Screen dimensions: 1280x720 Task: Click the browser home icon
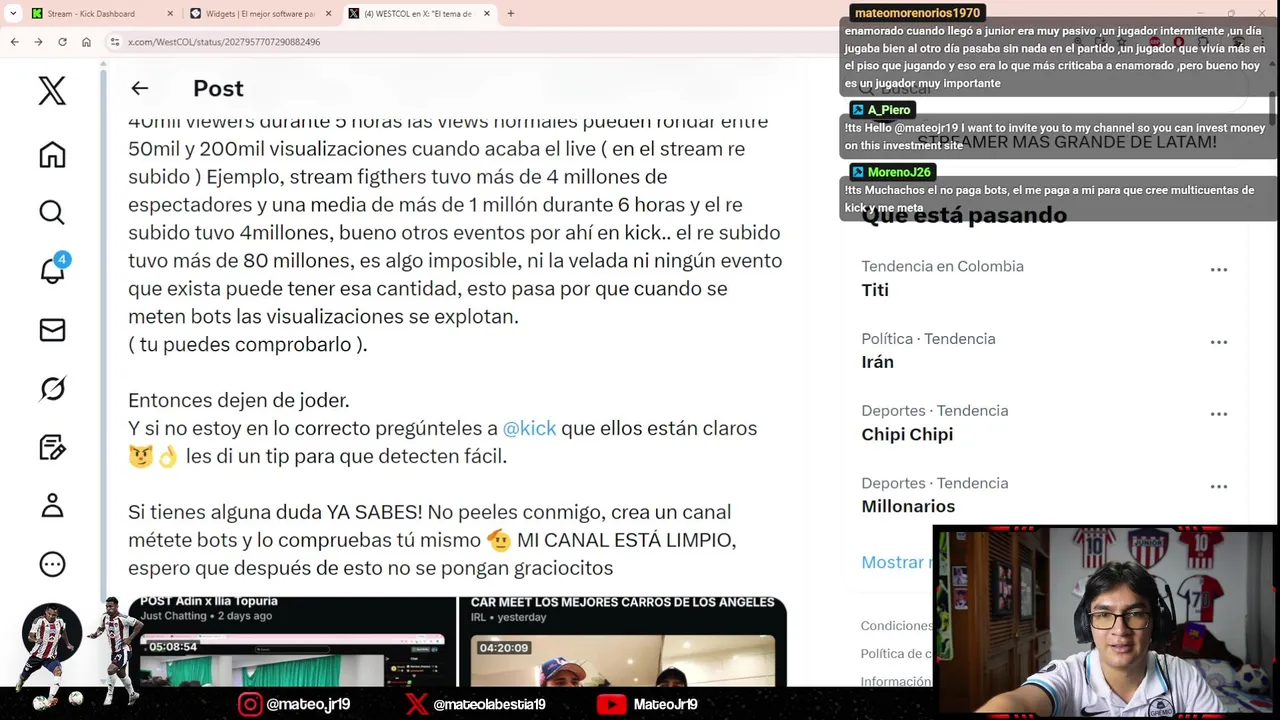(x=86, y=42)
